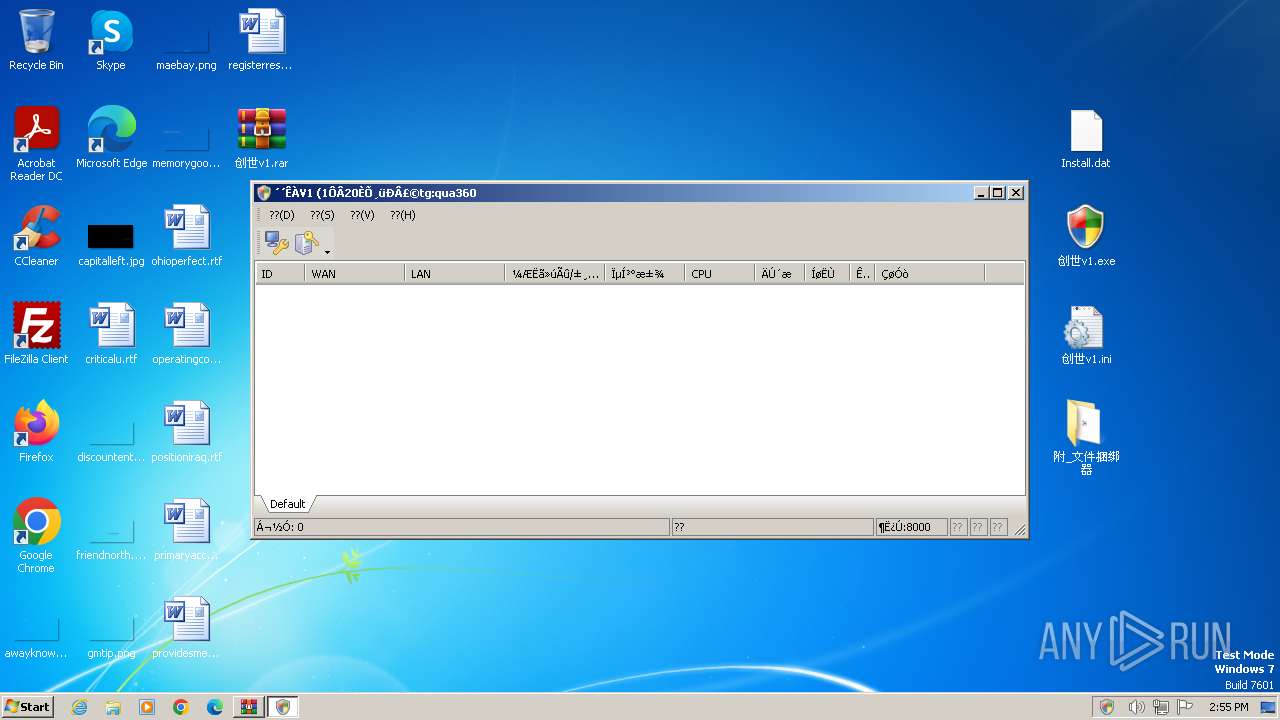Open media player from taskbar

click(147, 707)
